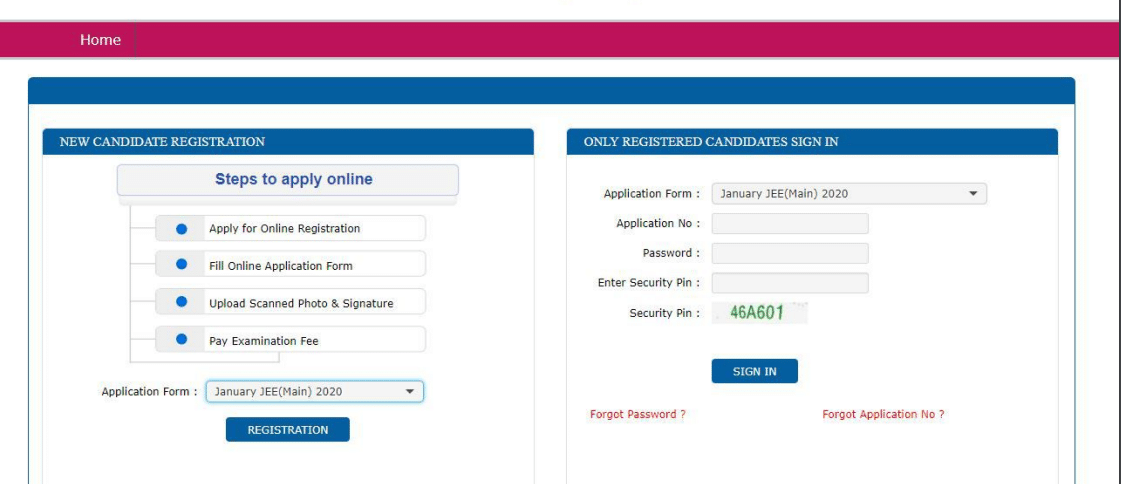This screenshot has height=484, width=1121.
Task: Expand sign-in Application Form dropdown
Action: pos(848,194)
